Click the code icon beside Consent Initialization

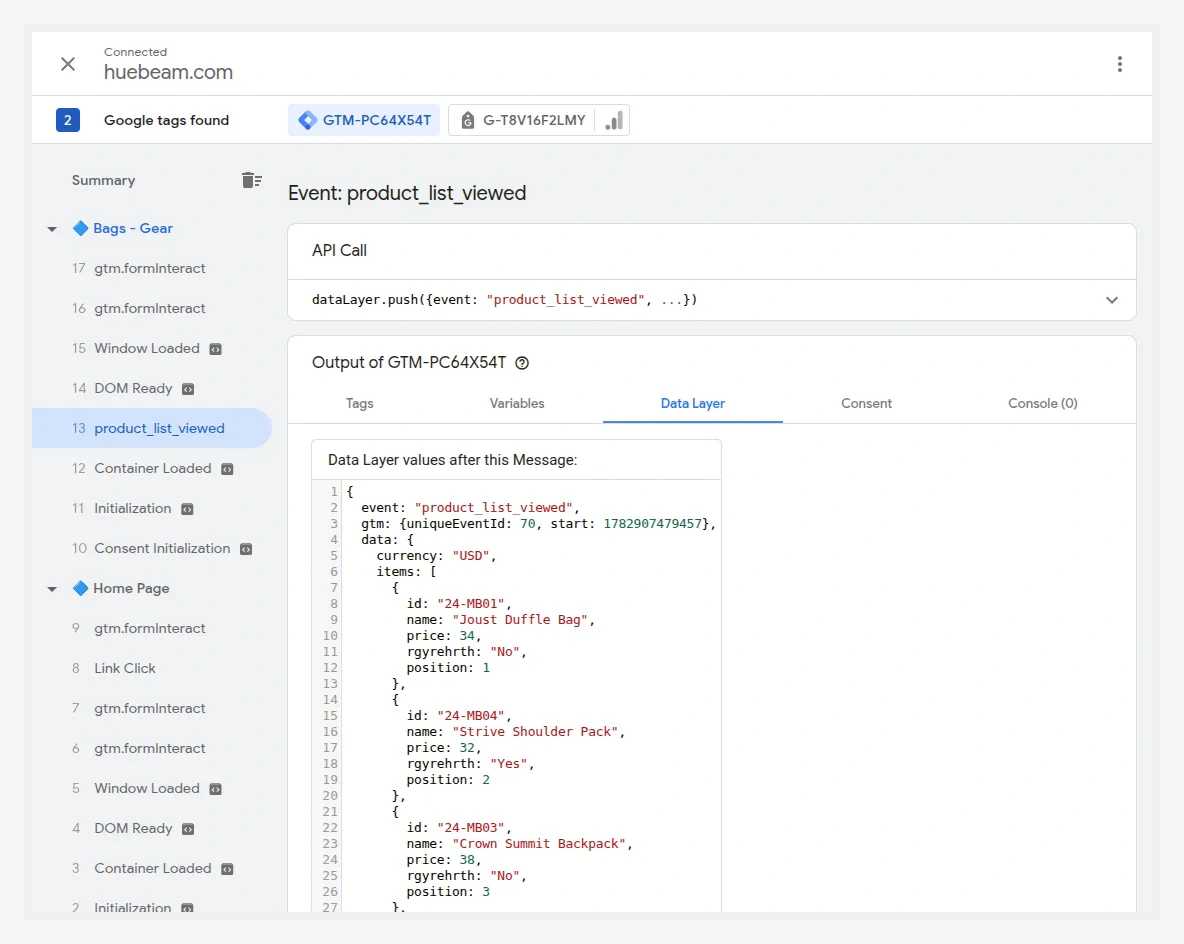click(x=246, y=549)
